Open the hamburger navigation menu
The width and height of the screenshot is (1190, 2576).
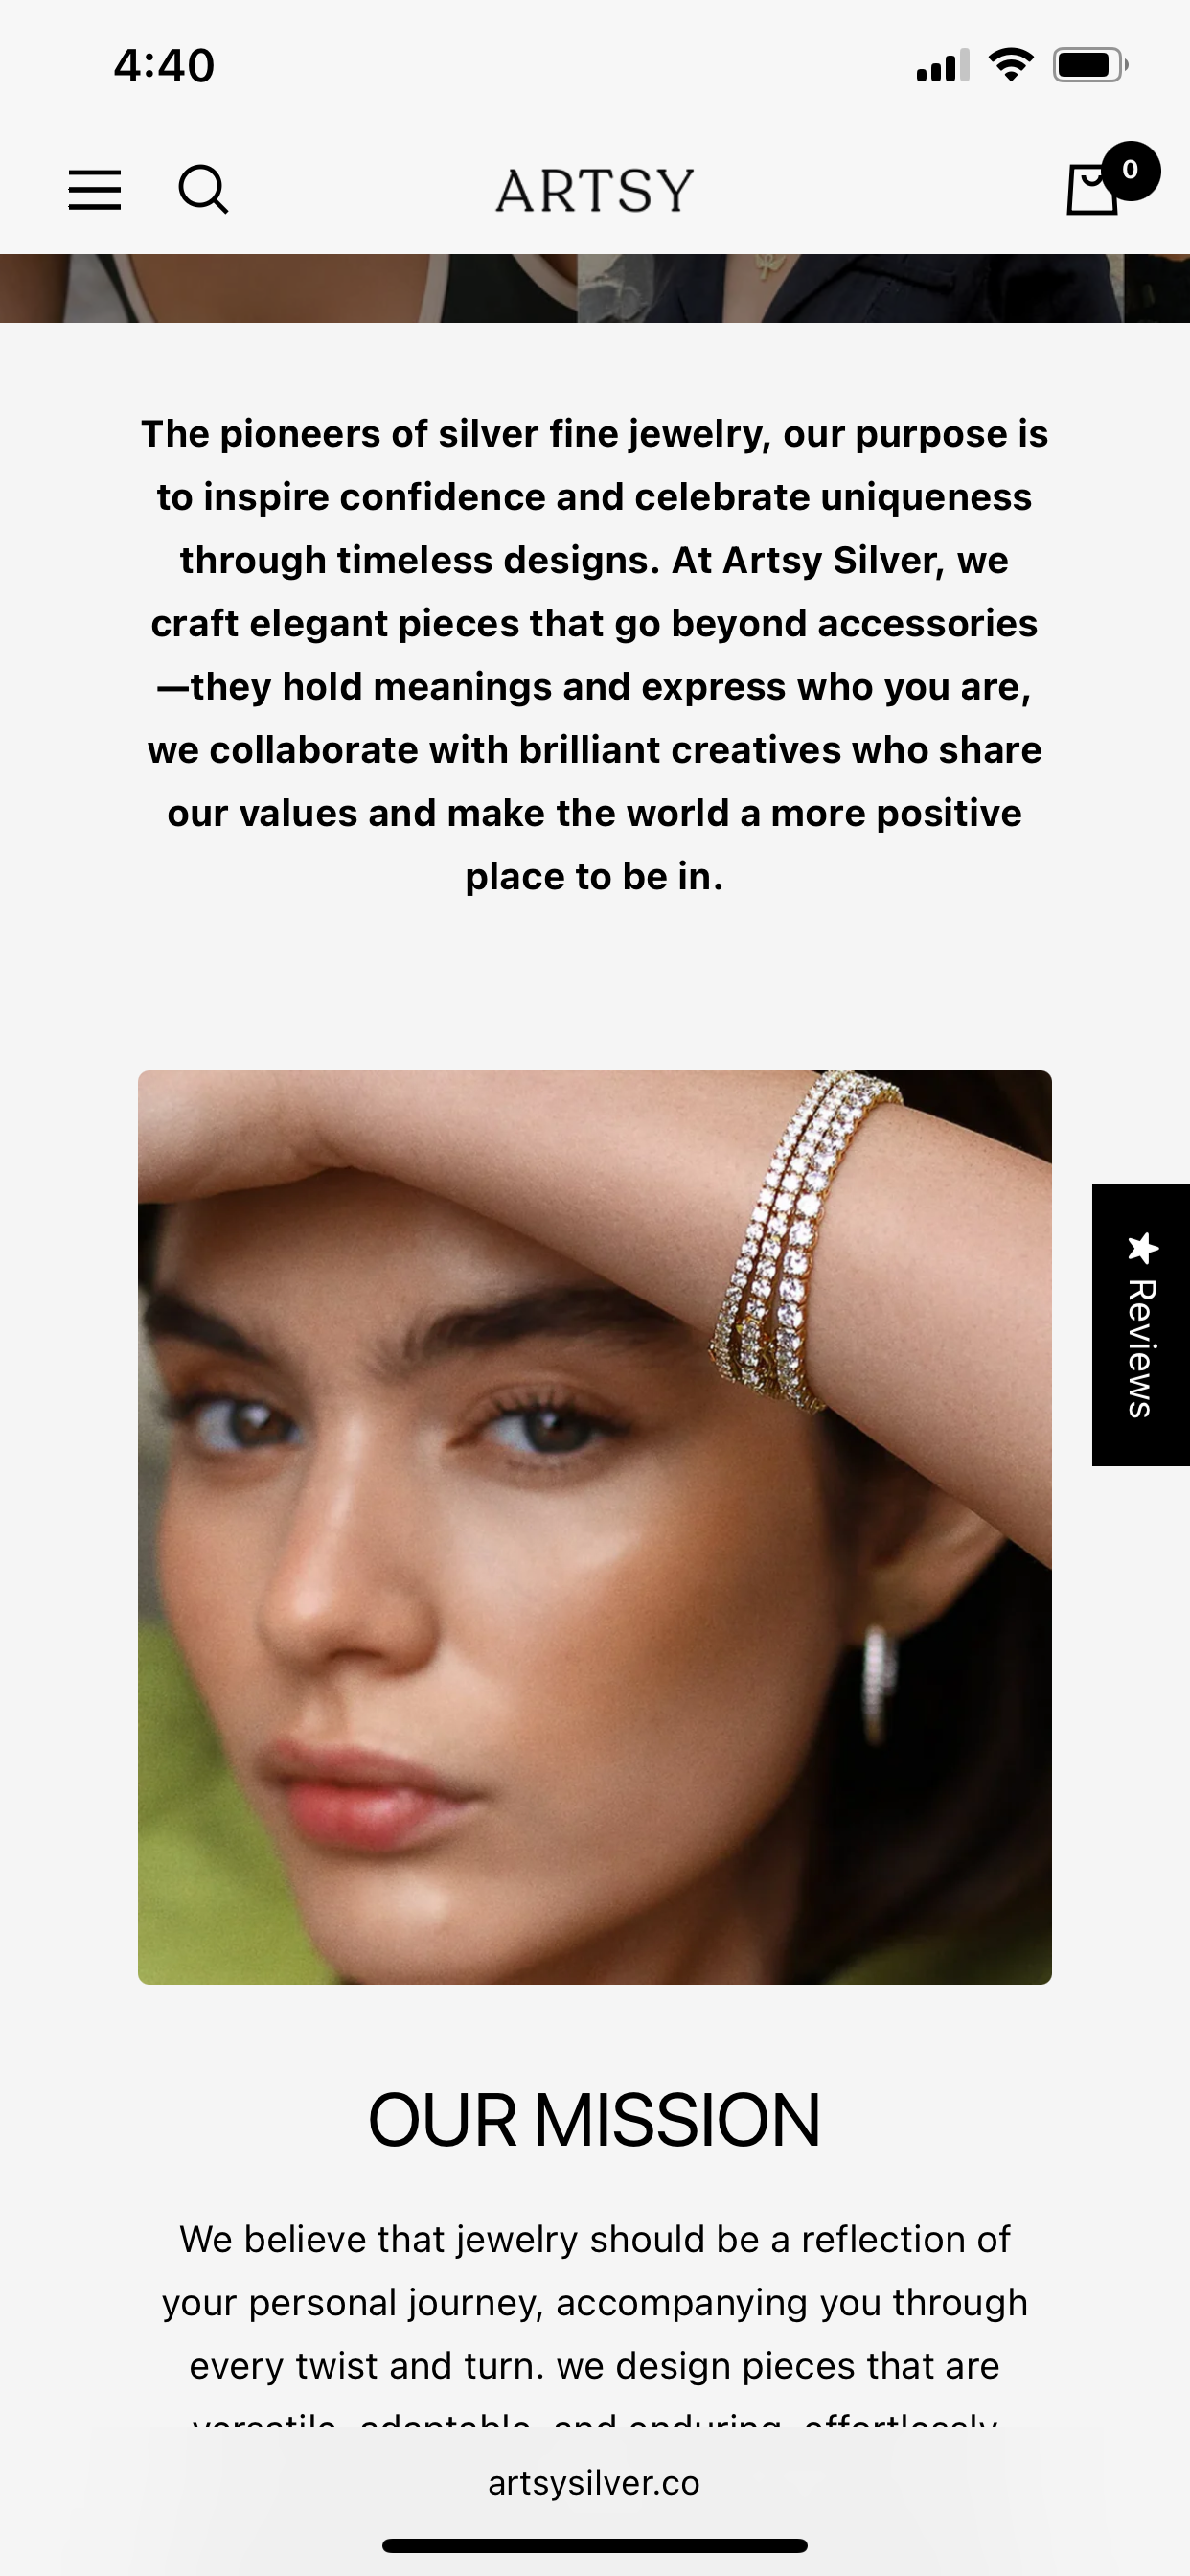click(94, 190)
